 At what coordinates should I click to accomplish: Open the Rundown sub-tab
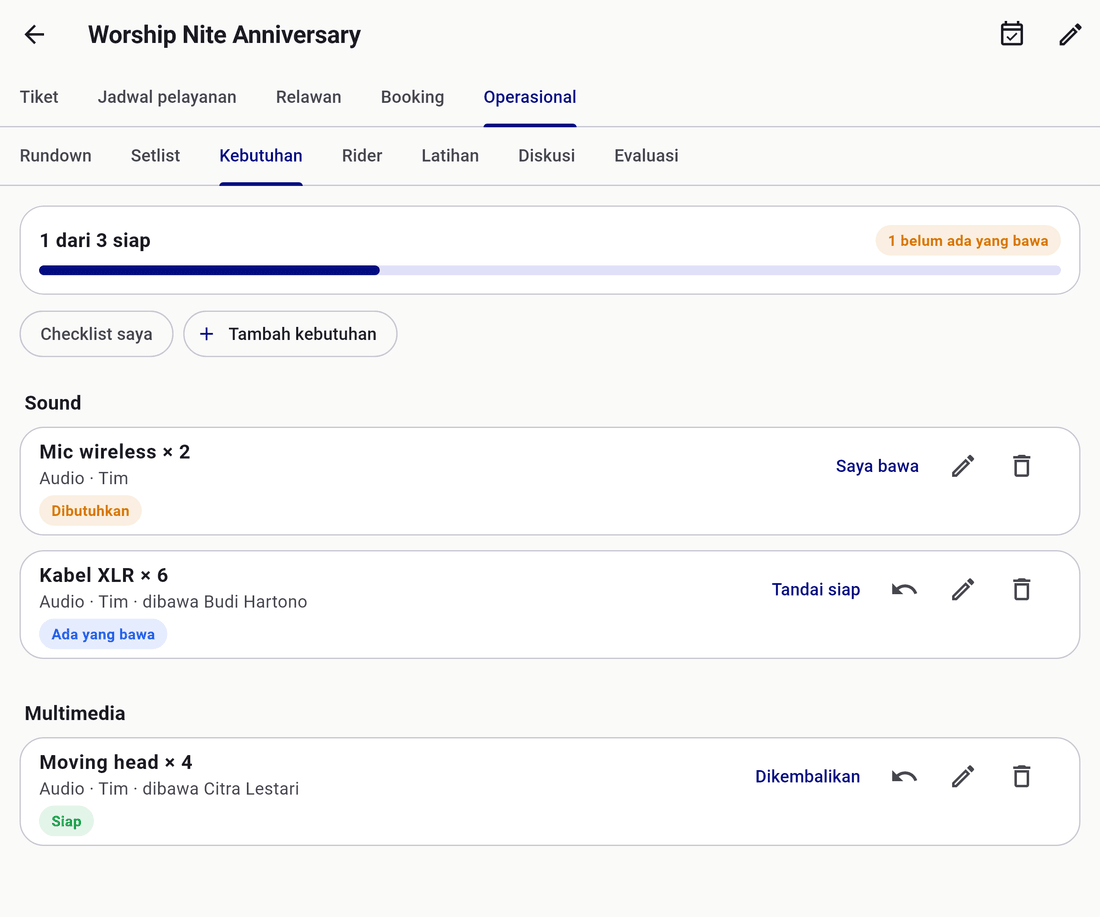55,156
